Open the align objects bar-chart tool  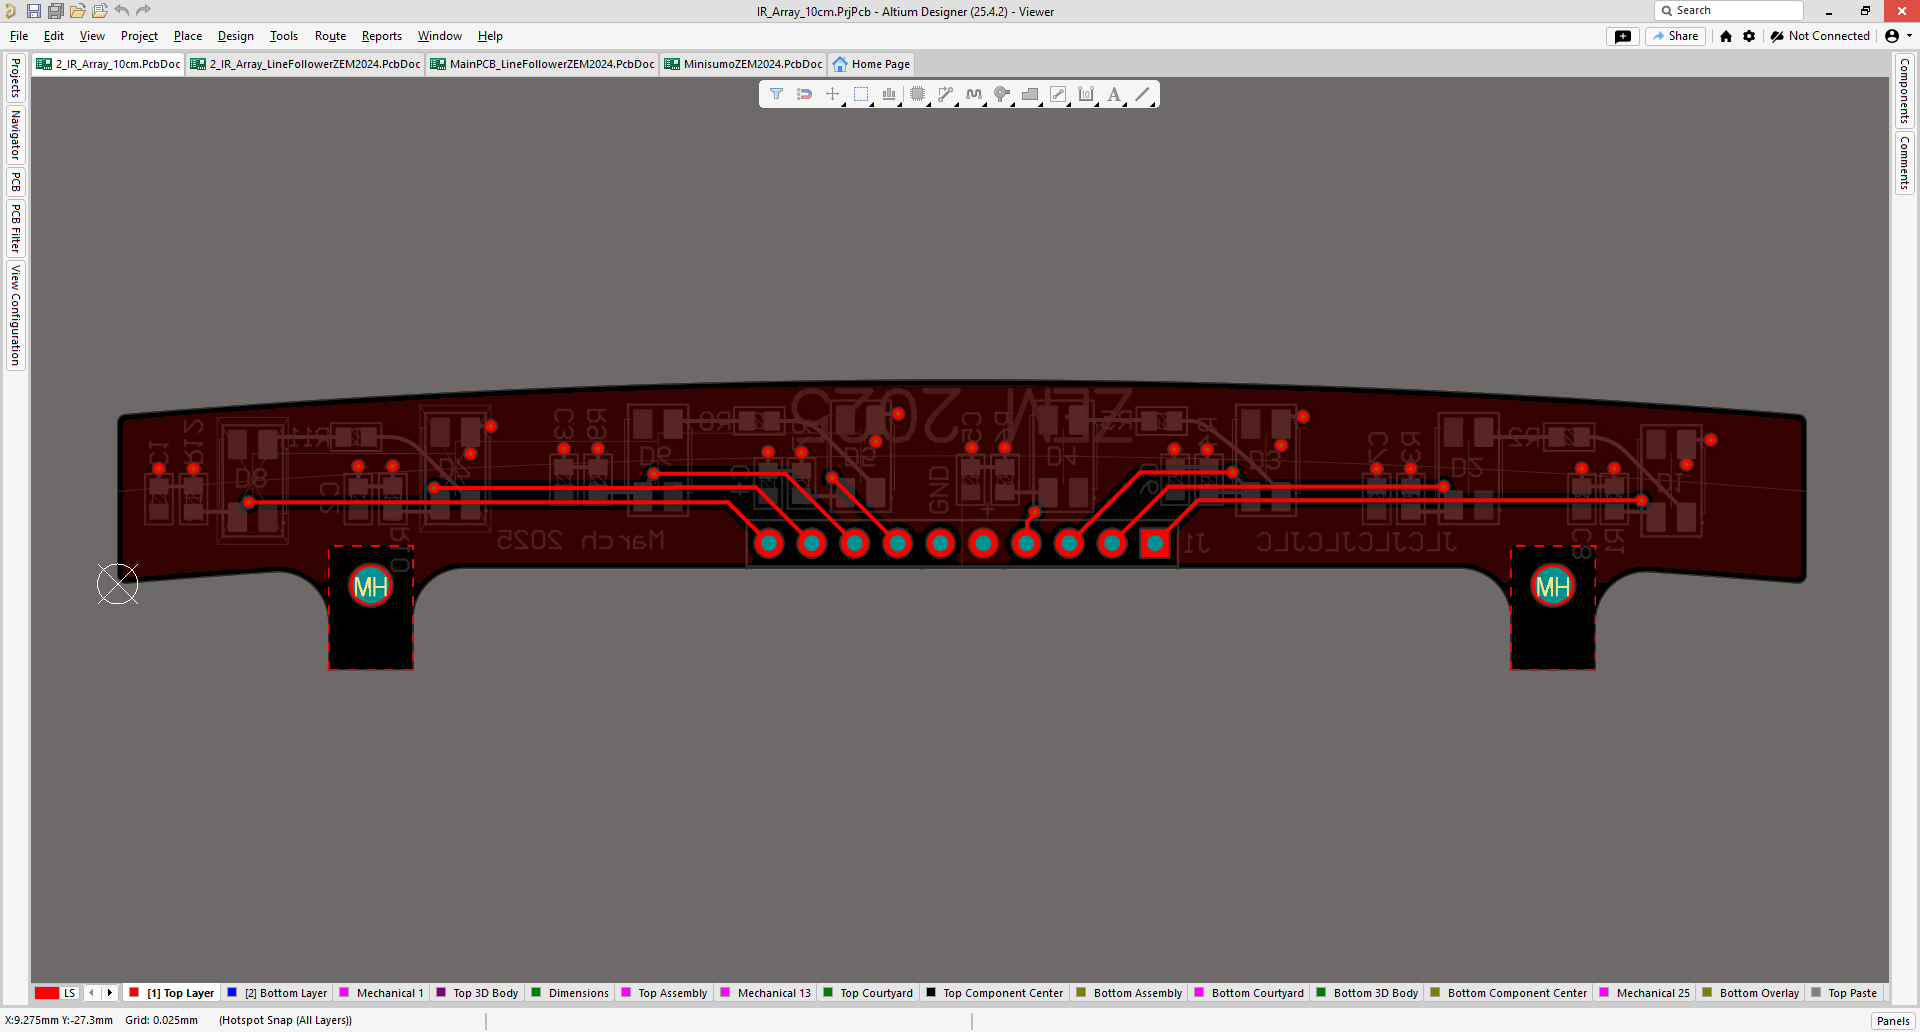coord(889,94)
